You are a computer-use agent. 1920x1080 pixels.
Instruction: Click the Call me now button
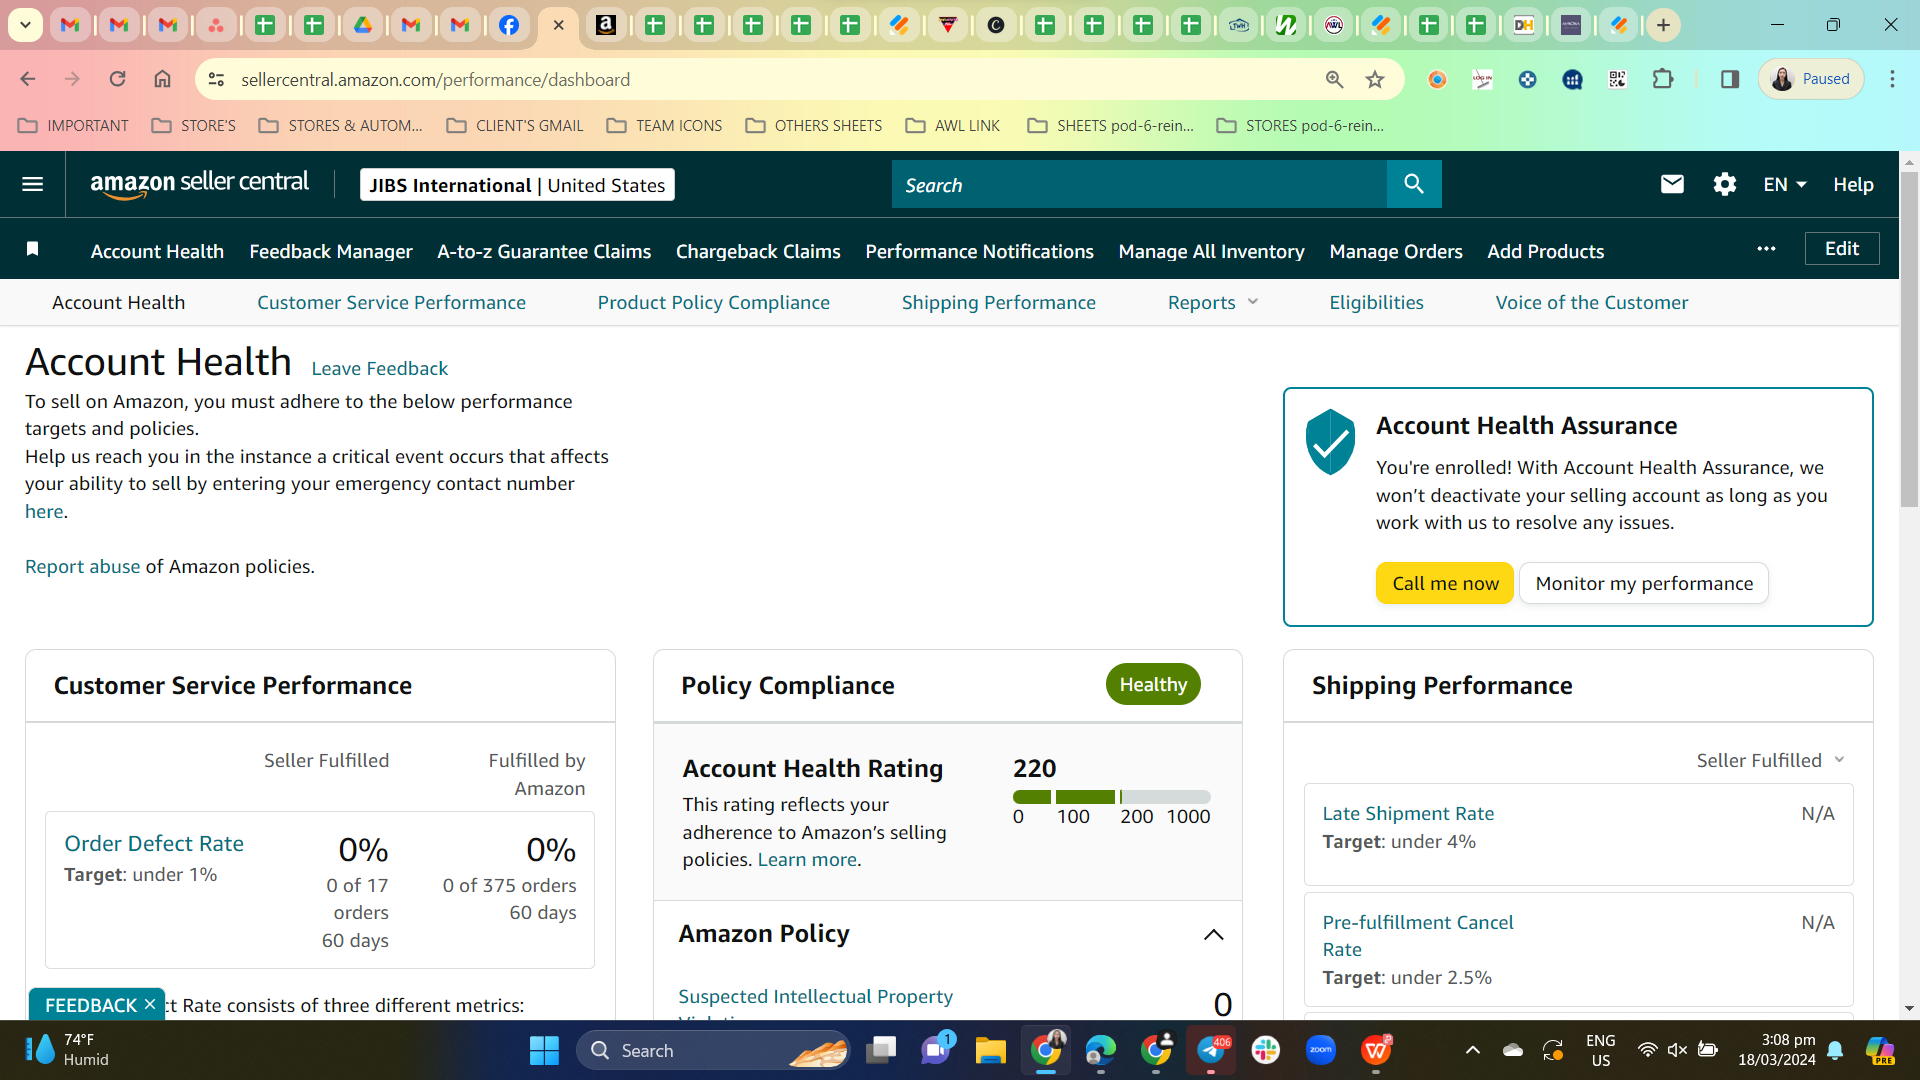tap(1445, 583)
